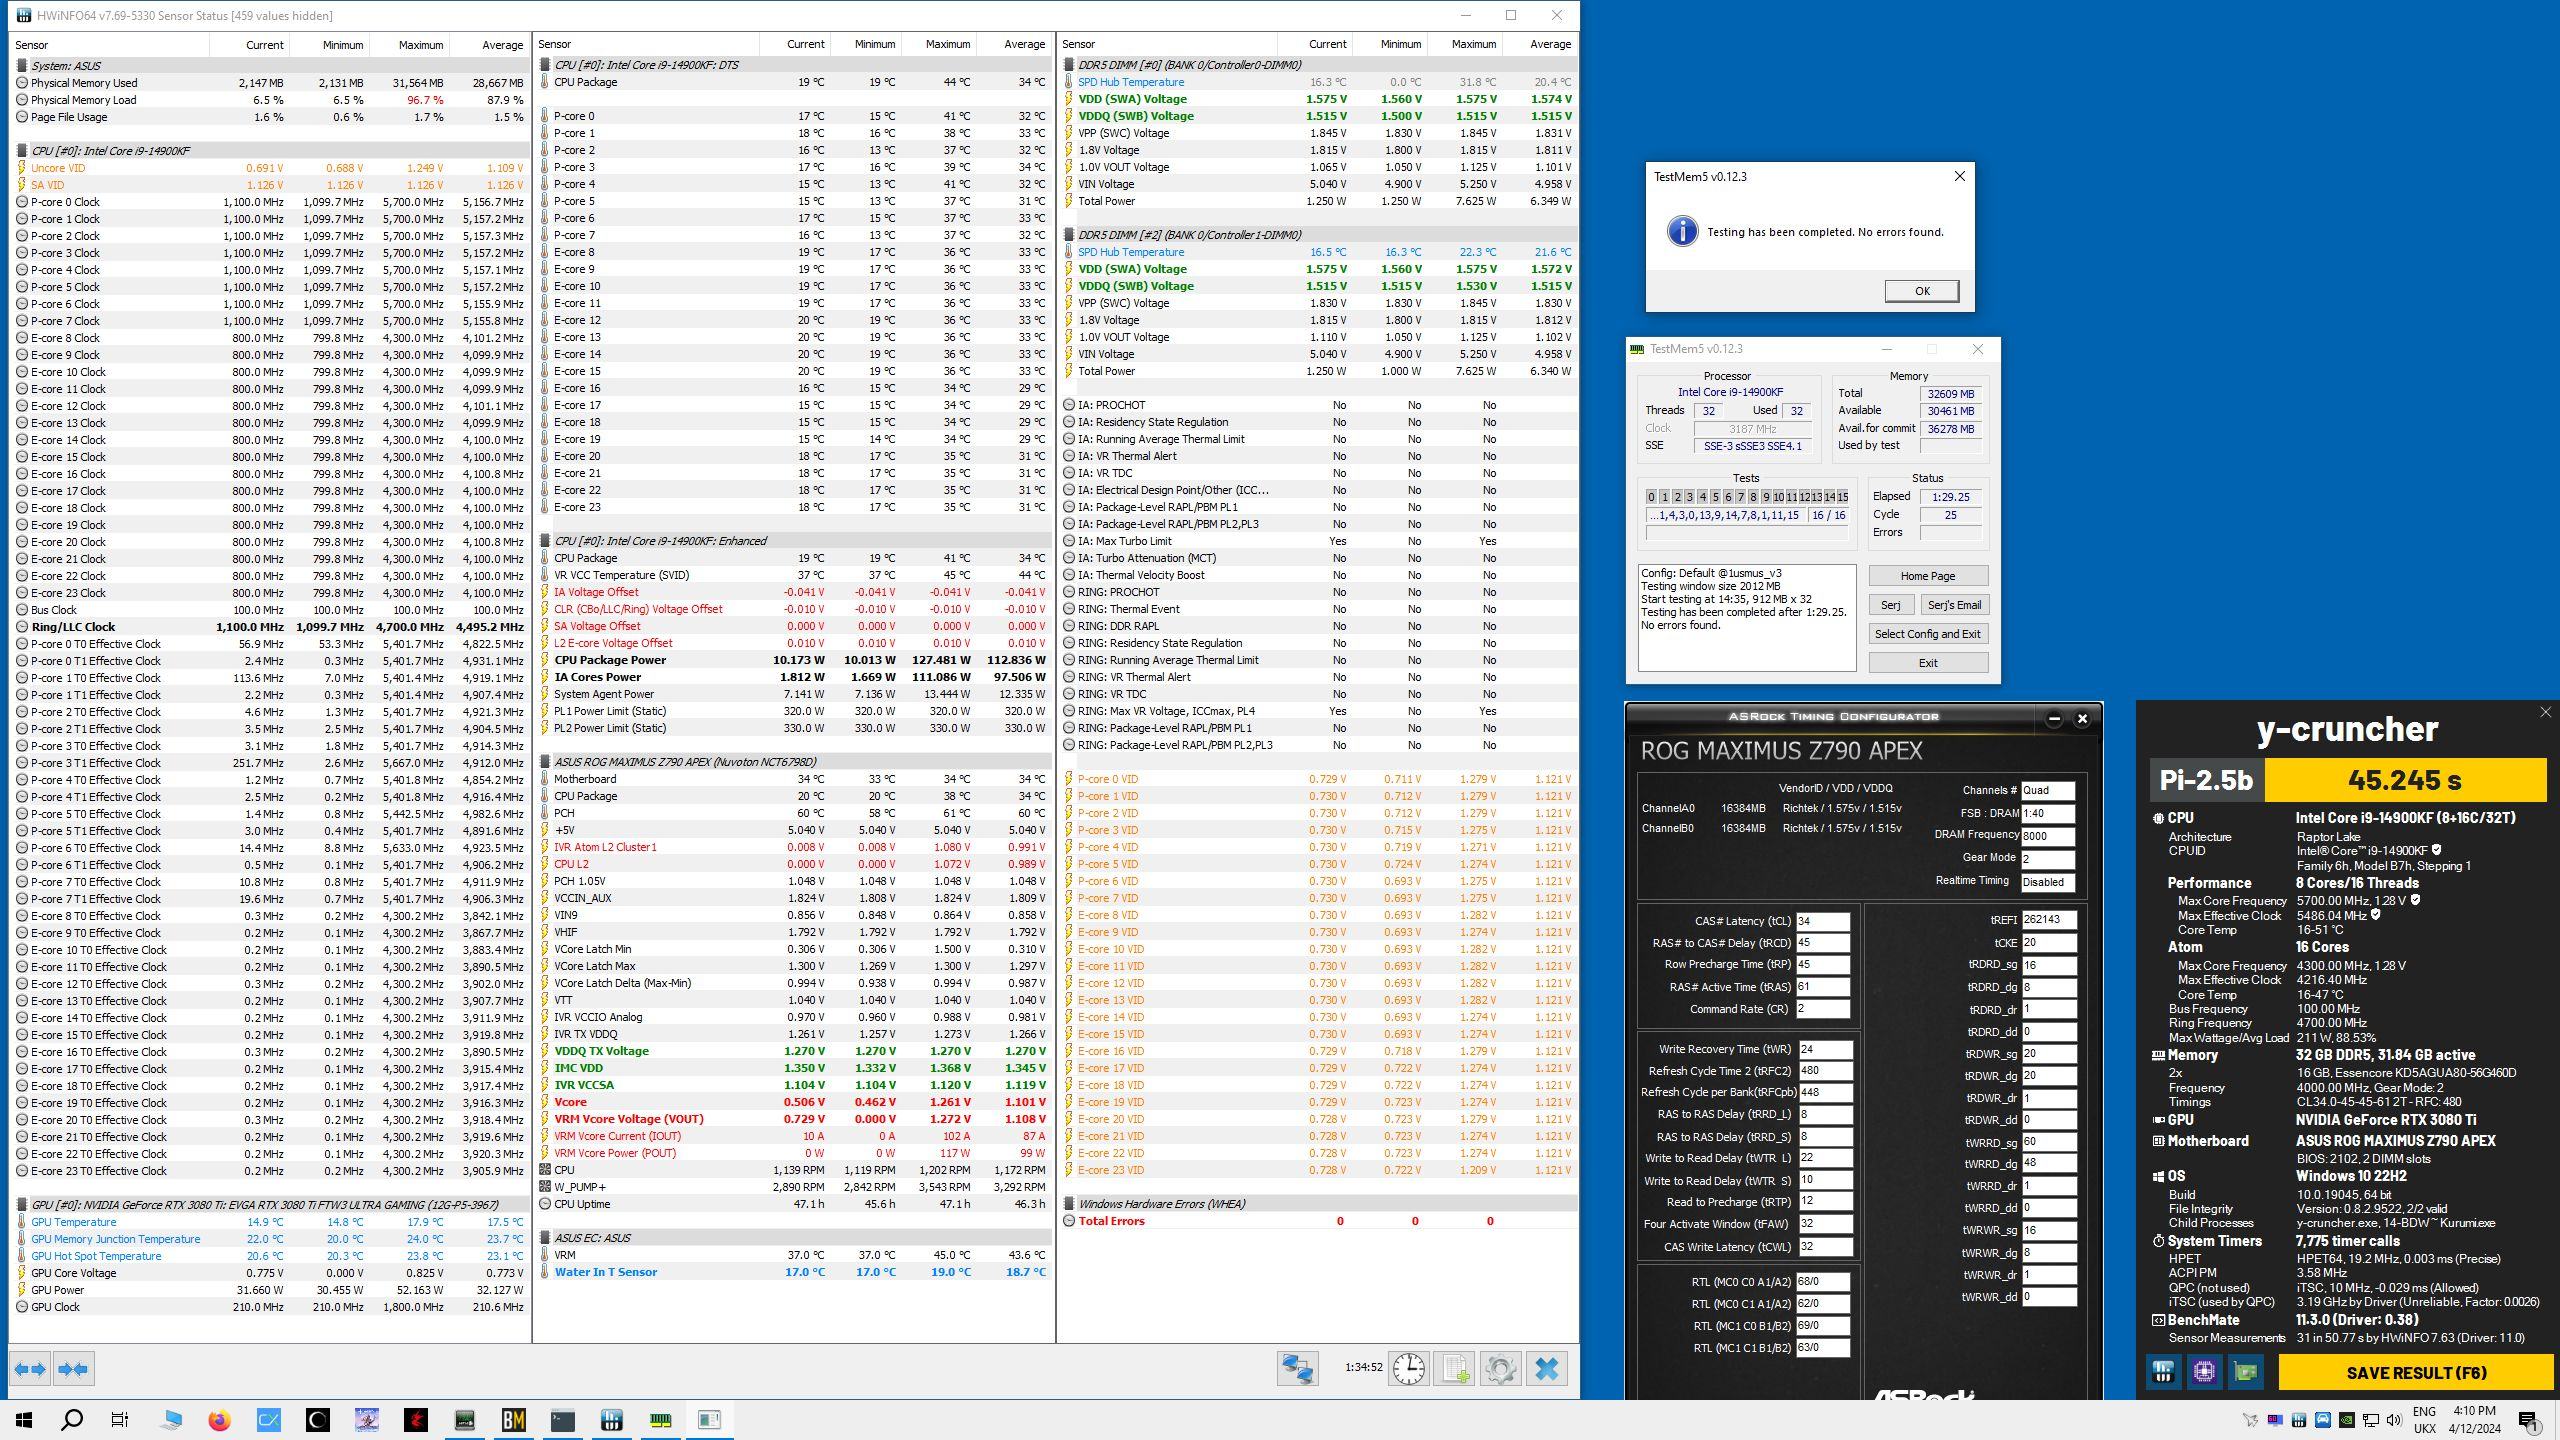Click volume speaker tray icon

coord(2394,1420)
